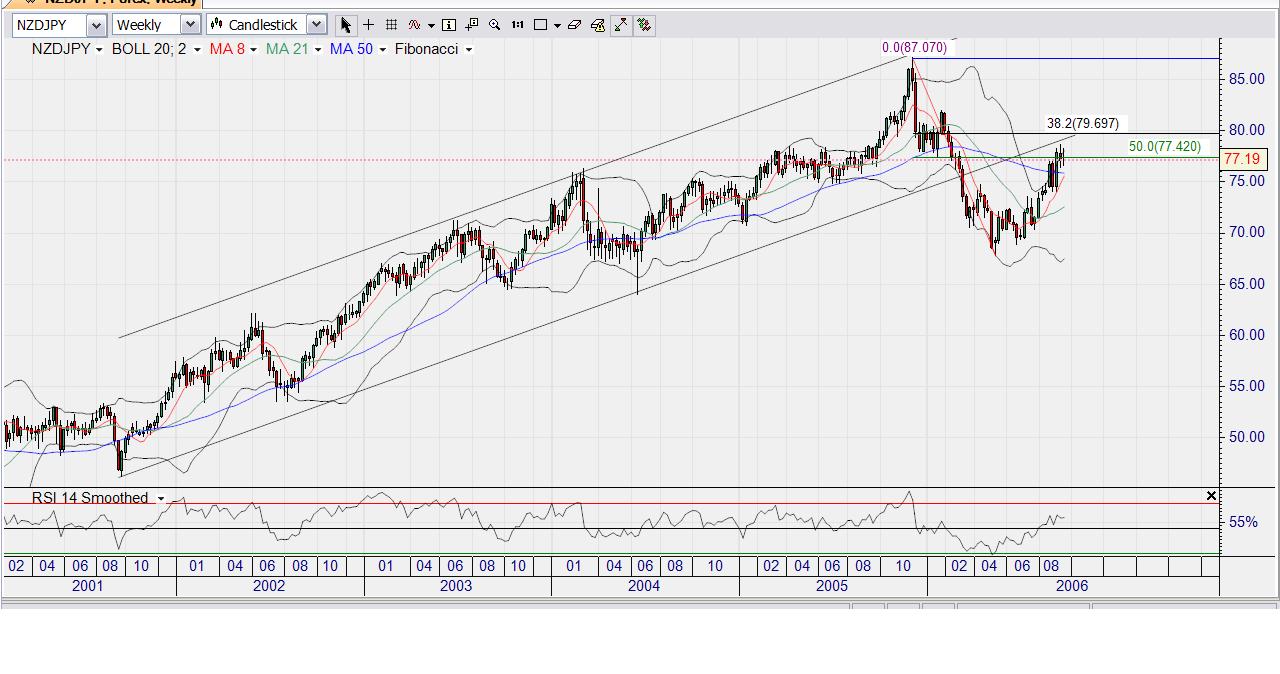Click the data window crosshair icon
Image resolution: width=1280 pixels, height=674 pixels.
tap(471, 25)
